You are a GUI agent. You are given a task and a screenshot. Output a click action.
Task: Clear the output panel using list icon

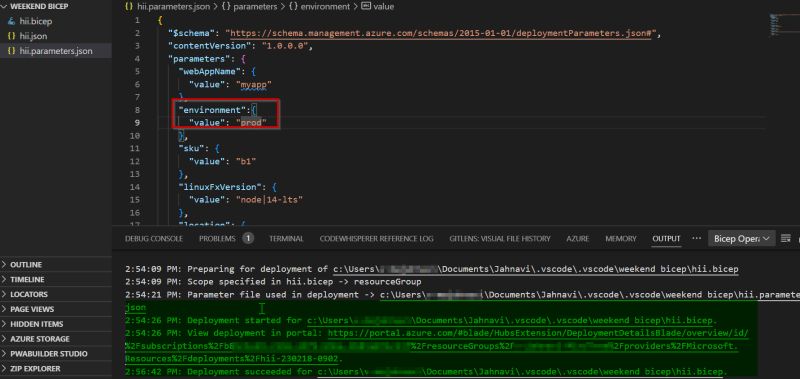click(786, 238)
